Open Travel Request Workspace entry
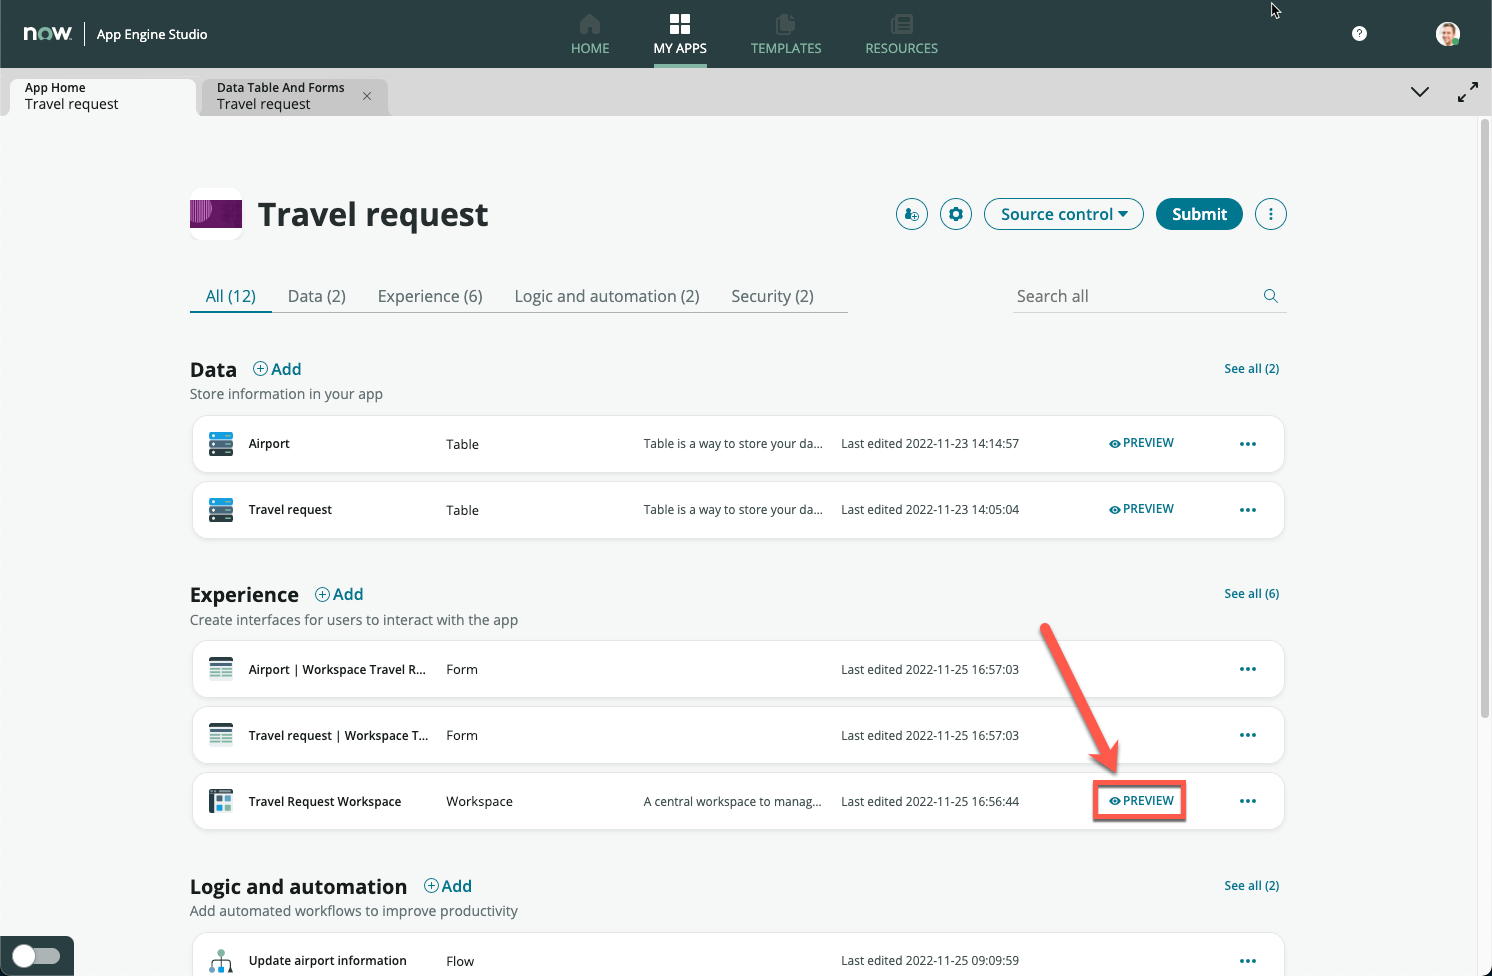Screen dimensions: 1492x976 click(325, 802)
